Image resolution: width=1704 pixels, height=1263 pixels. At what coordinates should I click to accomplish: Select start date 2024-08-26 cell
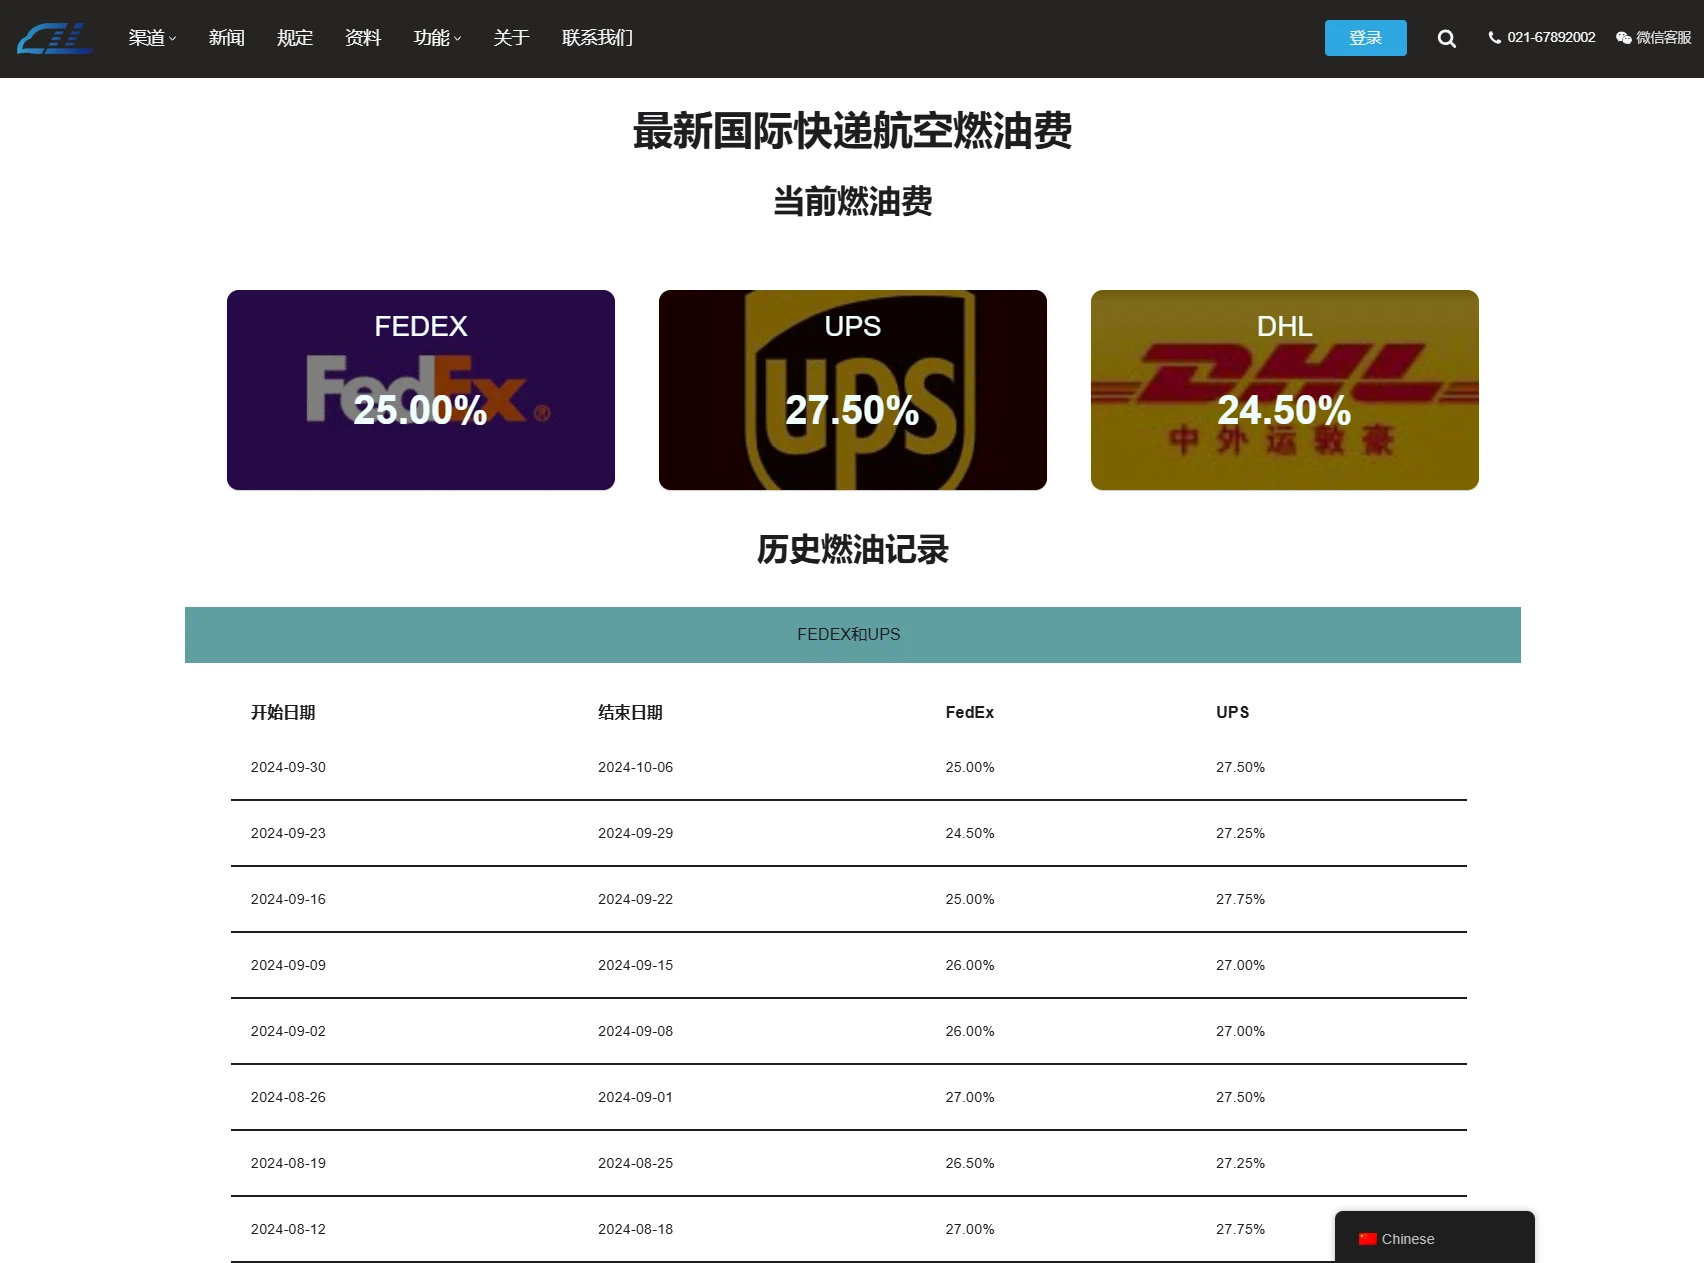[x=288, y=1097]
